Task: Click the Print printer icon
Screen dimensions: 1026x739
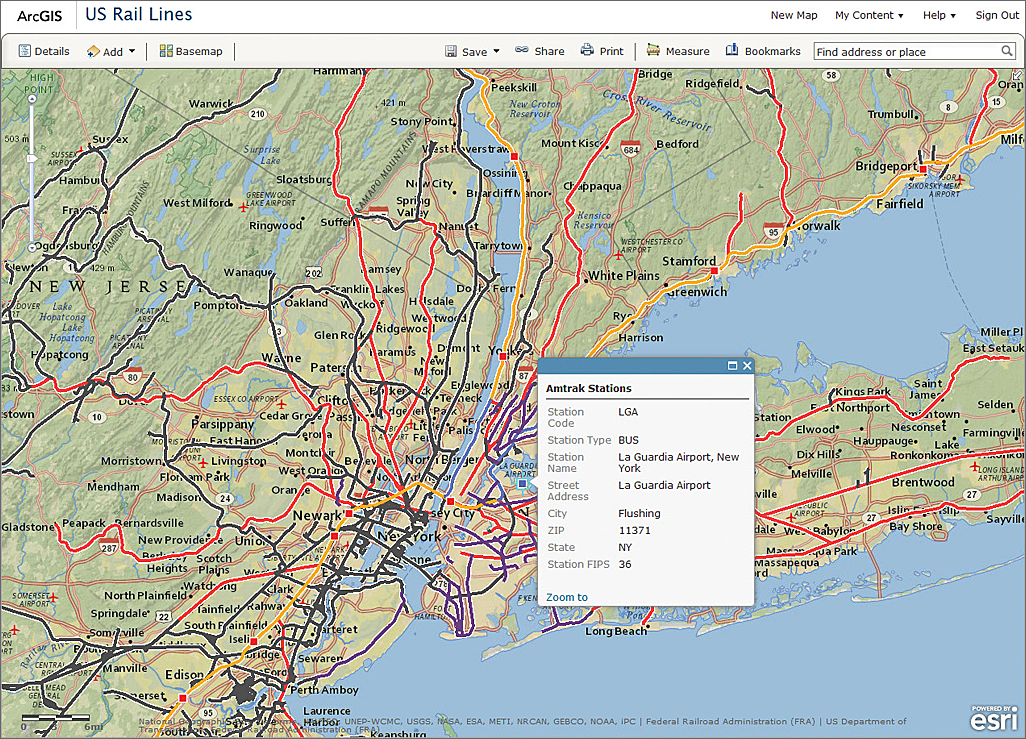Action: pos(587,50)
